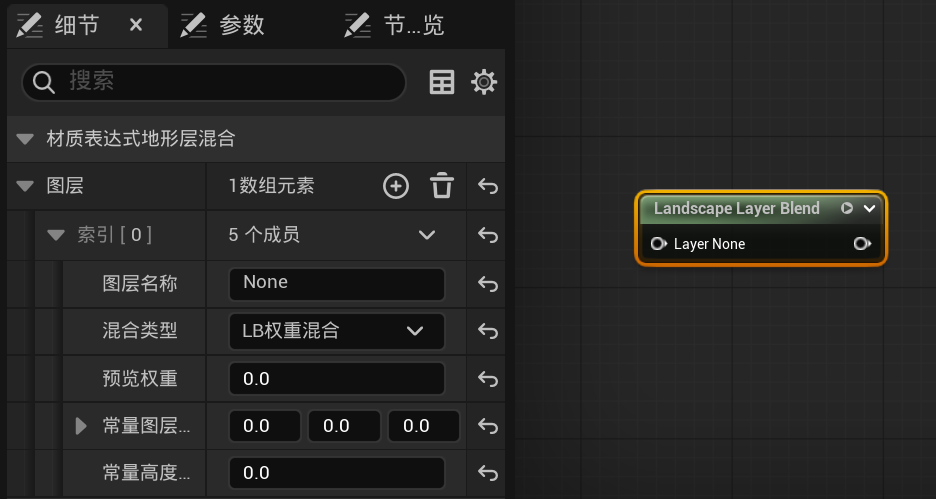Viewport: 936px width, 499px height.
Task: Click the trash icon to empty array
Action: pyautogui.click(x=442, y=186)
